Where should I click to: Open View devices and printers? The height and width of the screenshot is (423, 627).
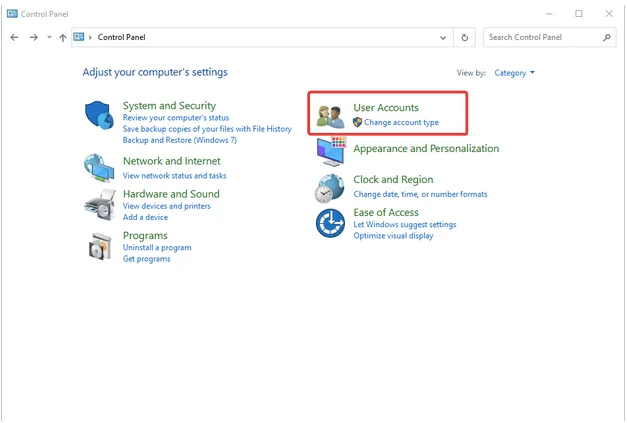[x=166, y=206]
